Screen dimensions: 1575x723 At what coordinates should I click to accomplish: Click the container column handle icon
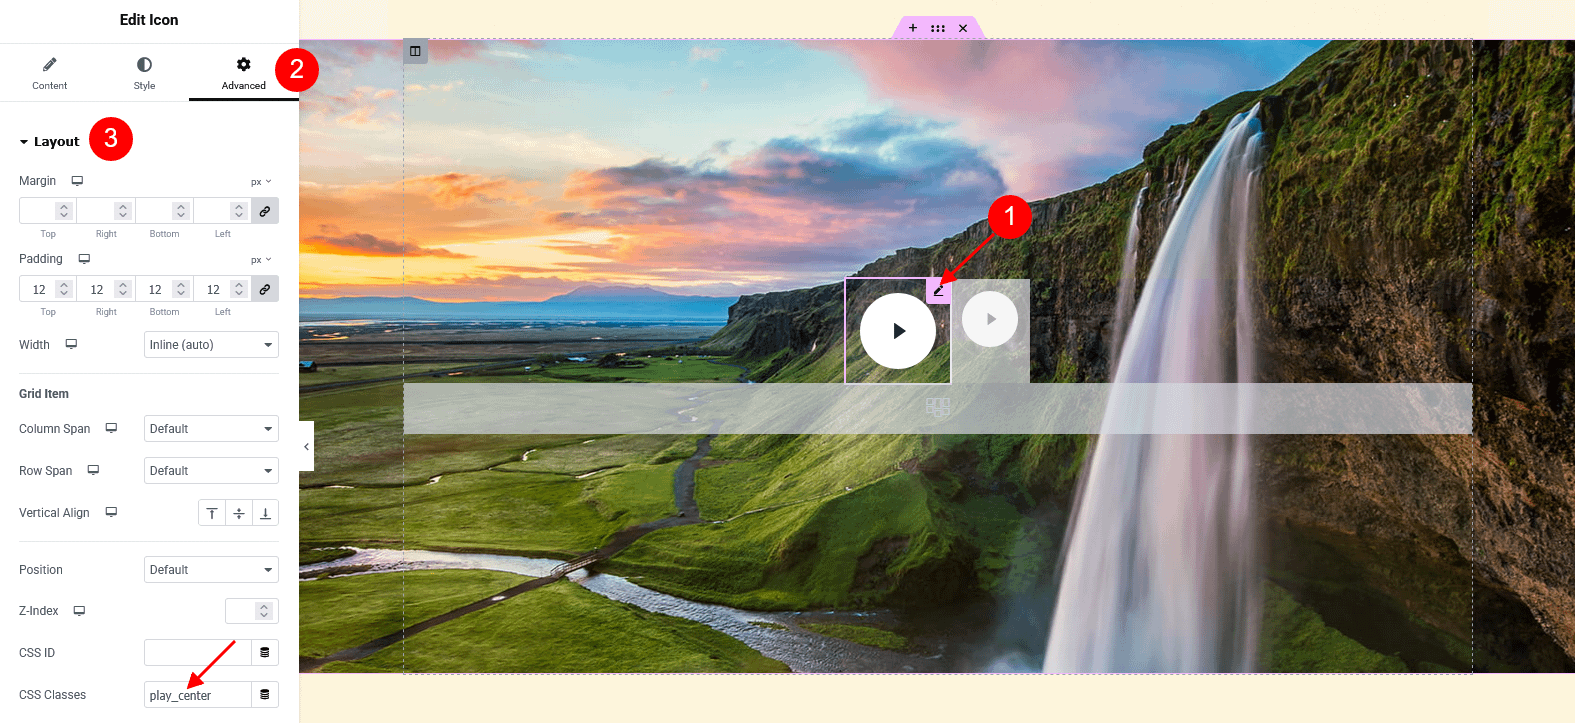415,51
